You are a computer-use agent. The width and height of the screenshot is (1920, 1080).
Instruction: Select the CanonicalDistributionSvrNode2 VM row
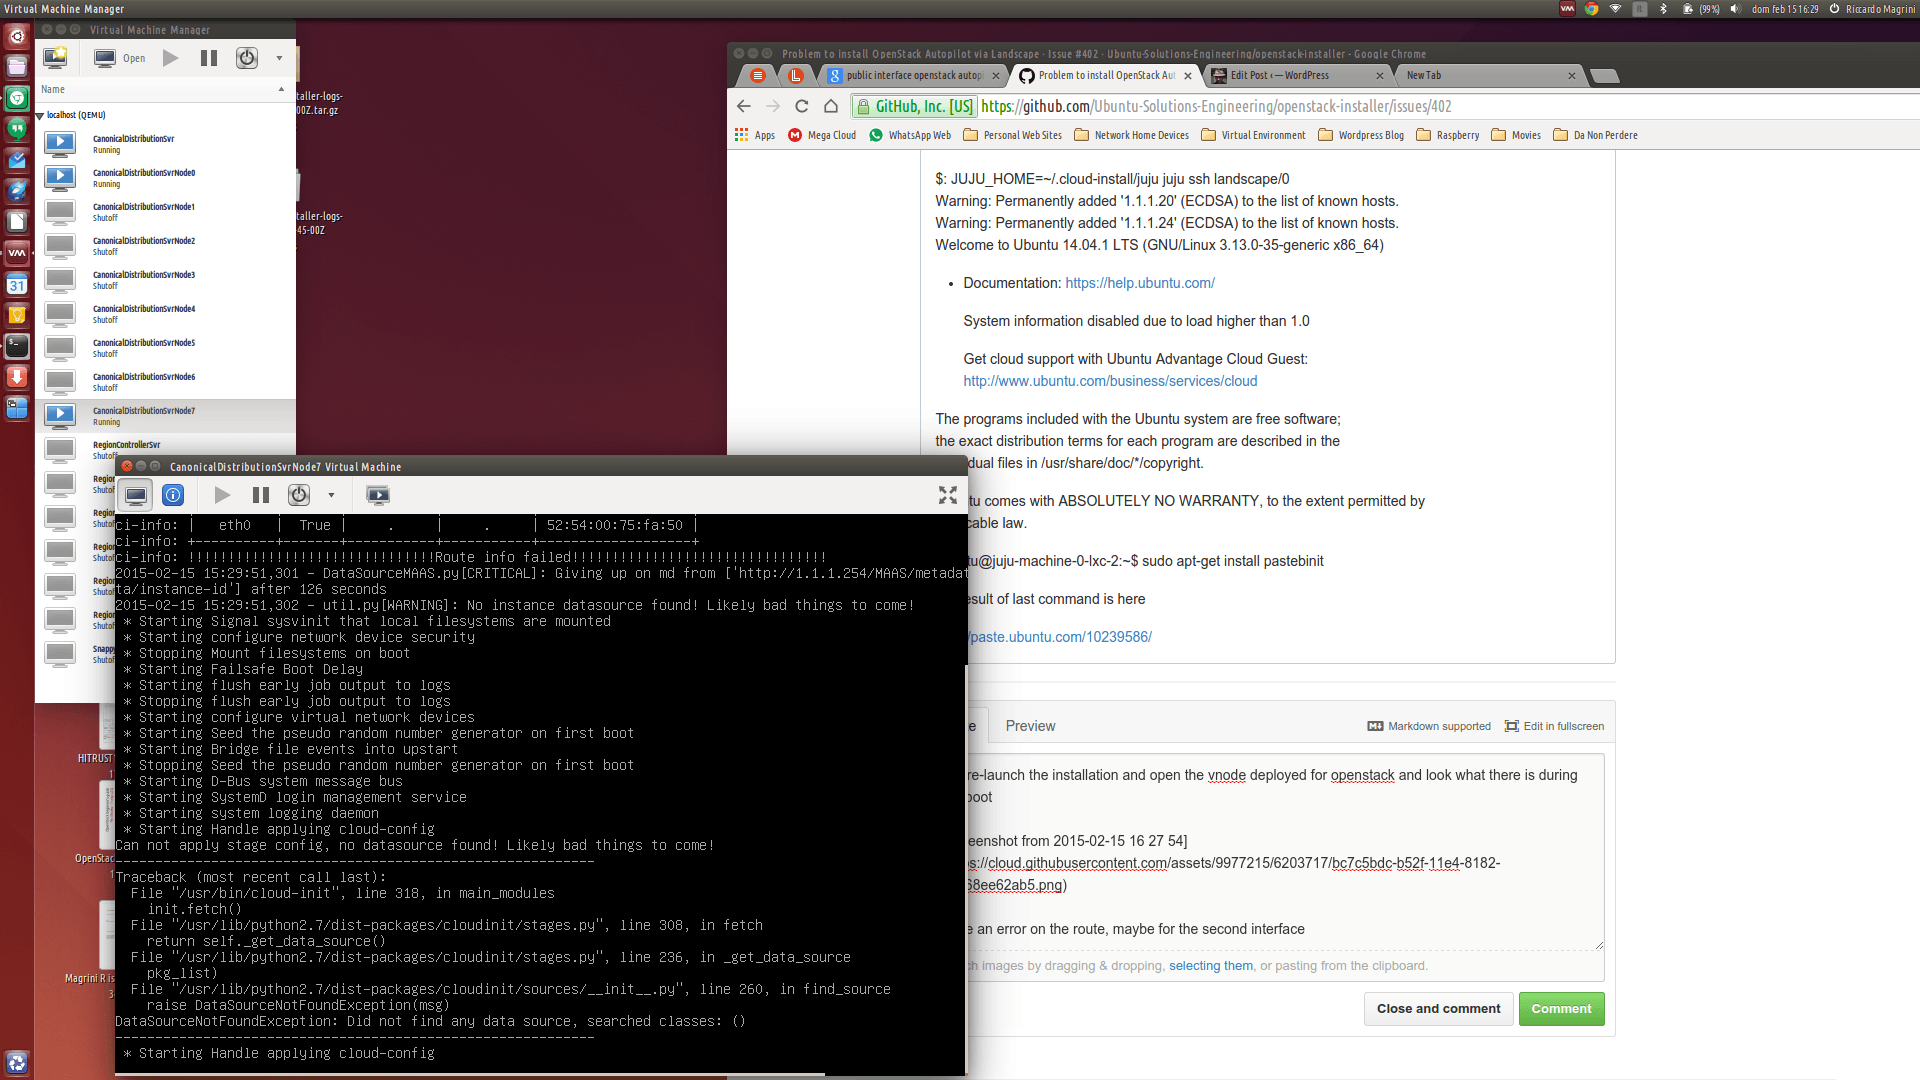pyautogui.click(x=165, y=246)
